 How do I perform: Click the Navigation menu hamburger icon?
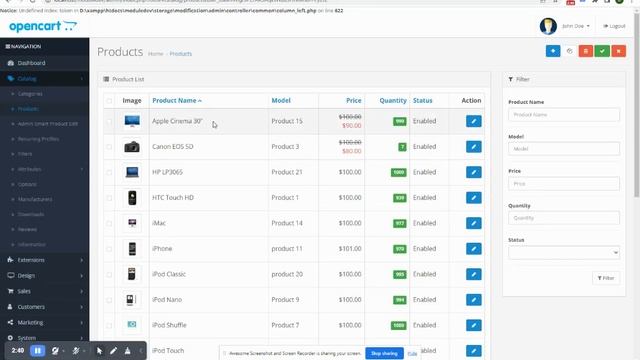[7, 47]
